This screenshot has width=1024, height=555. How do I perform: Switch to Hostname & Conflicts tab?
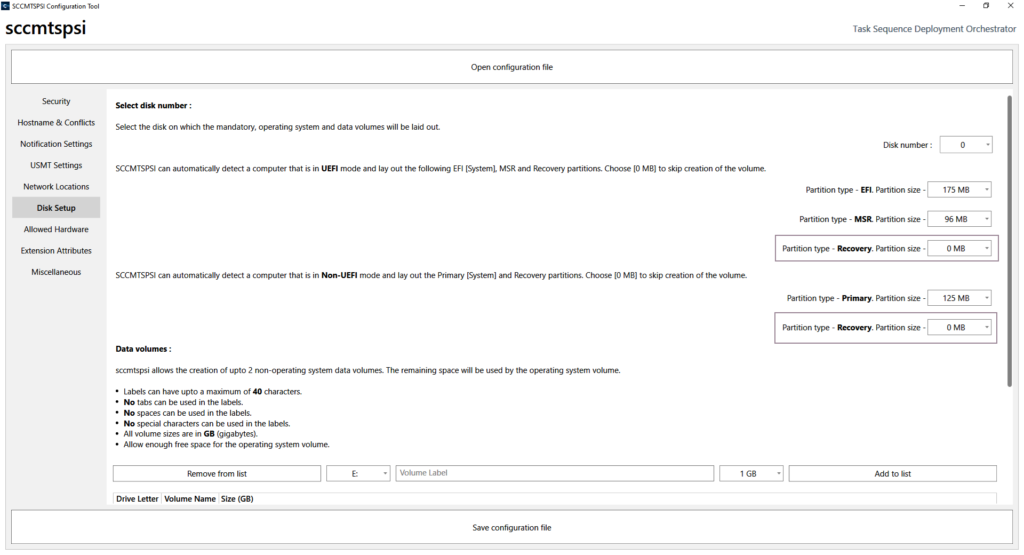pos(56,123)
